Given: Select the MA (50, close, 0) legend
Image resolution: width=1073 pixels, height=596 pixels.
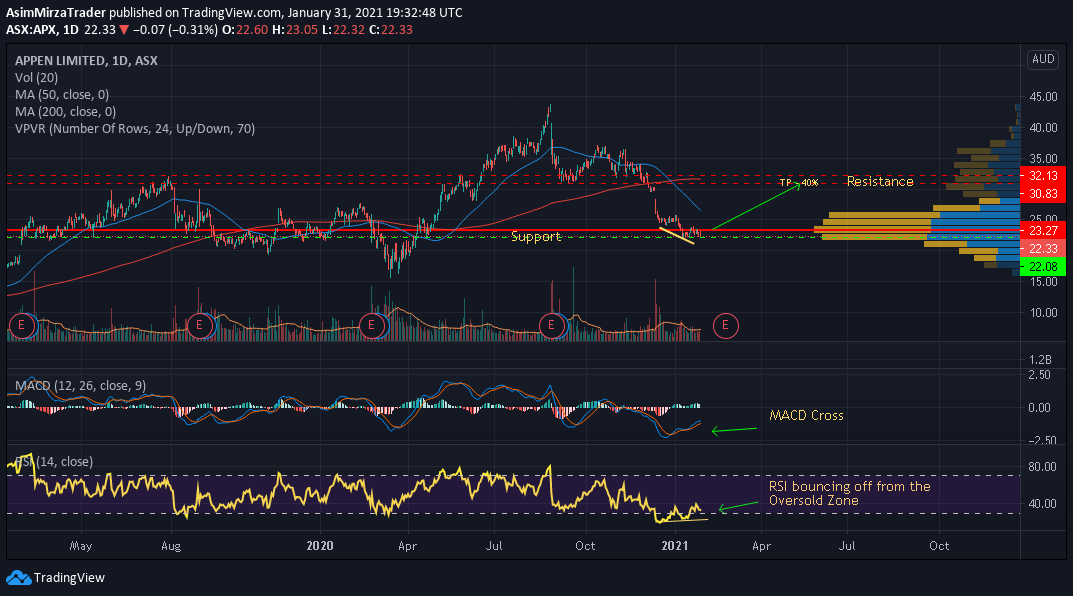Looking at the screenshot, I should pyautogui.click(x=62, y=95).
